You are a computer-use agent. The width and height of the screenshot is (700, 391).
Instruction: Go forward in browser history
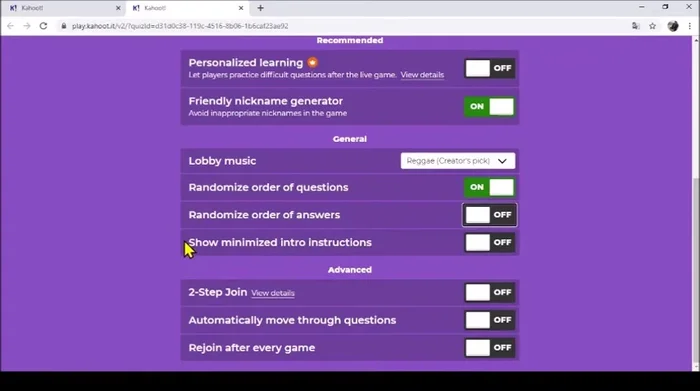(27, 26)
